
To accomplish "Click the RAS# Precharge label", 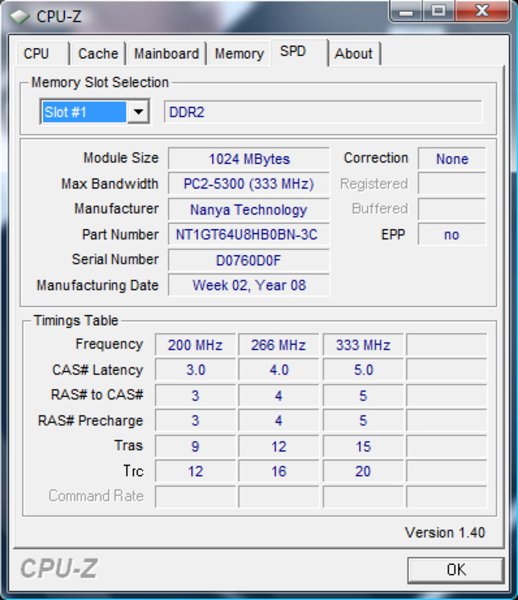I will 91,421.
